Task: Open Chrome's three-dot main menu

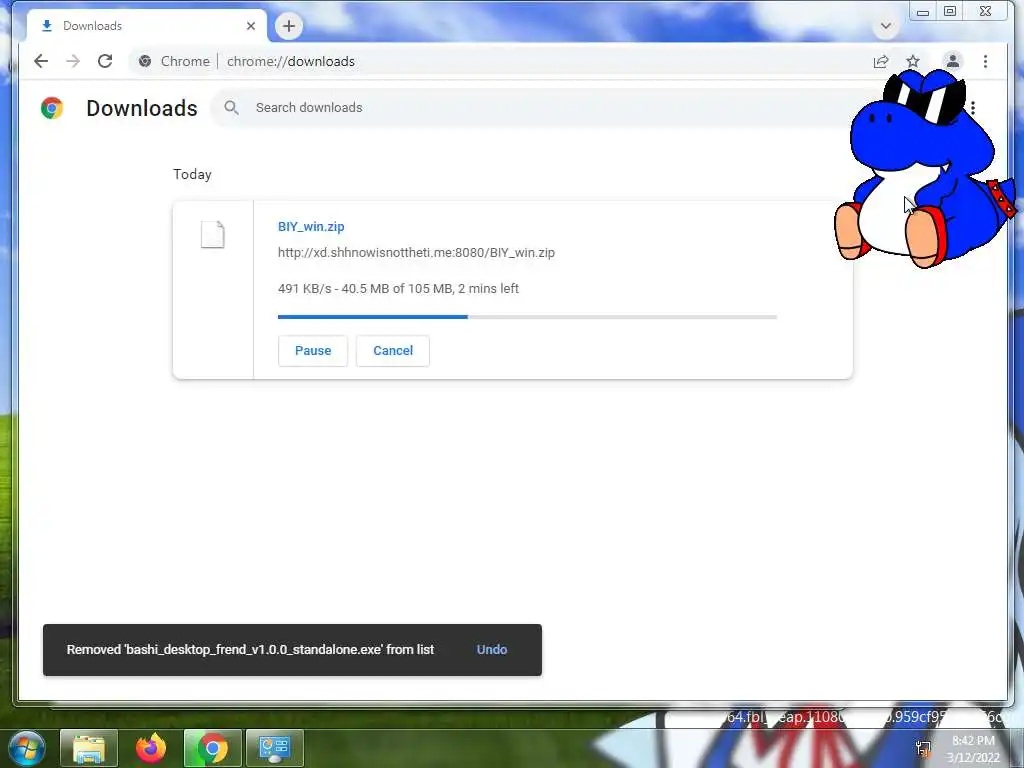Action: pos(985,61)
